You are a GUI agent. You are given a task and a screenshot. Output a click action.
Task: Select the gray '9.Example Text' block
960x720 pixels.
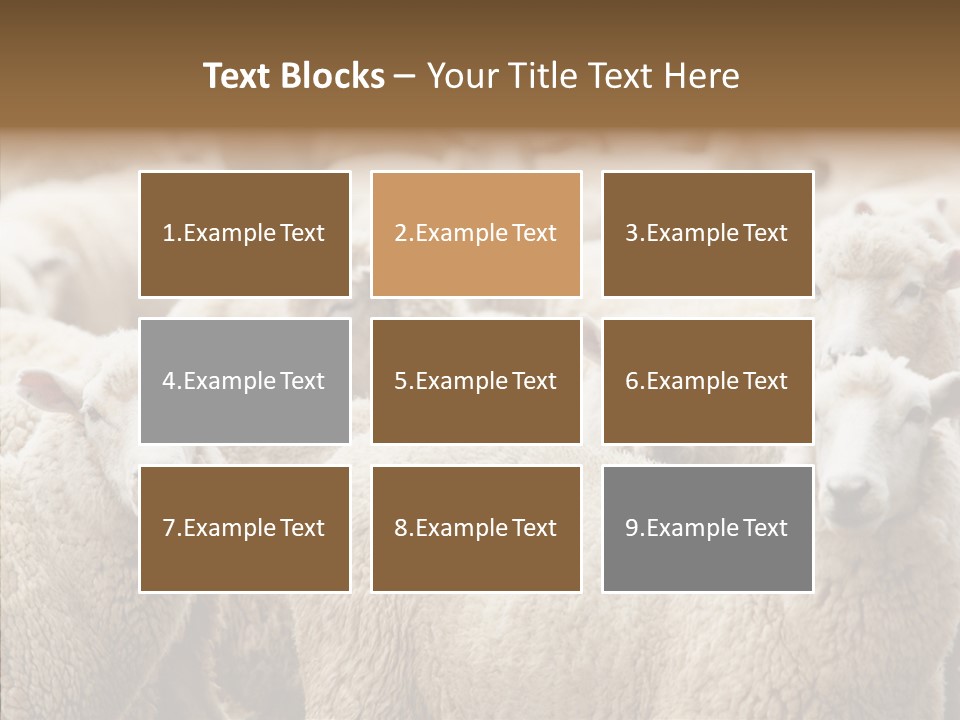(x=708, y=528)
